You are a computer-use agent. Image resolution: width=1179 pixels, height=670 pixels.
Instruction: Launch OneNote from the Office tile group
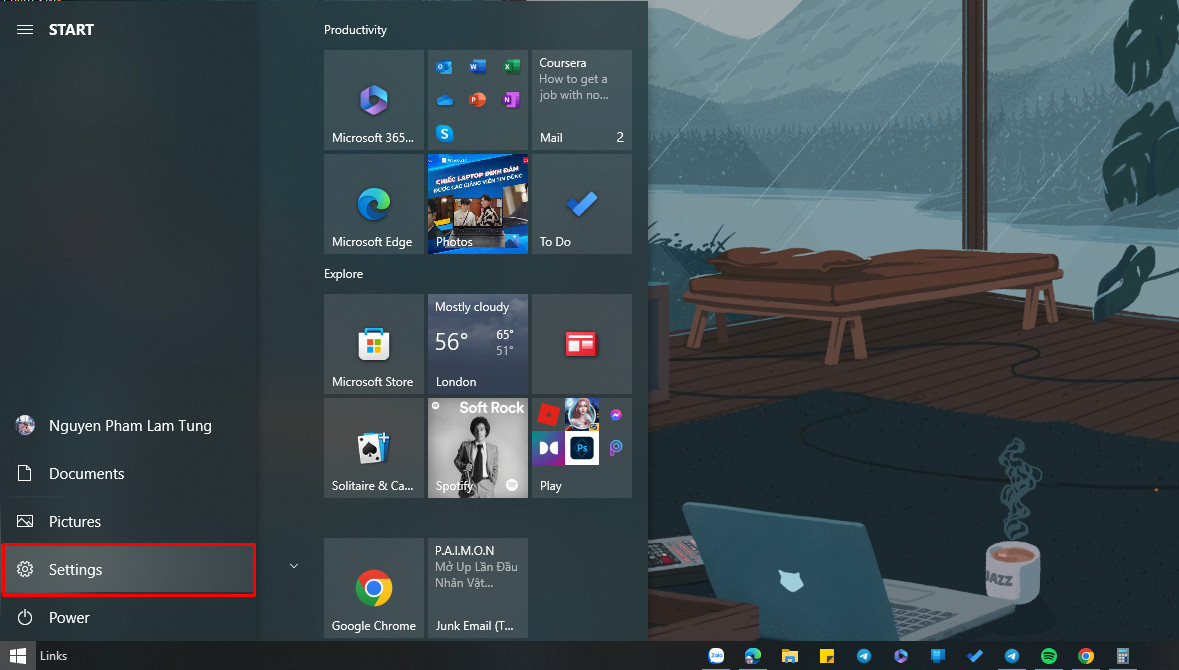(x=511, y=100)
